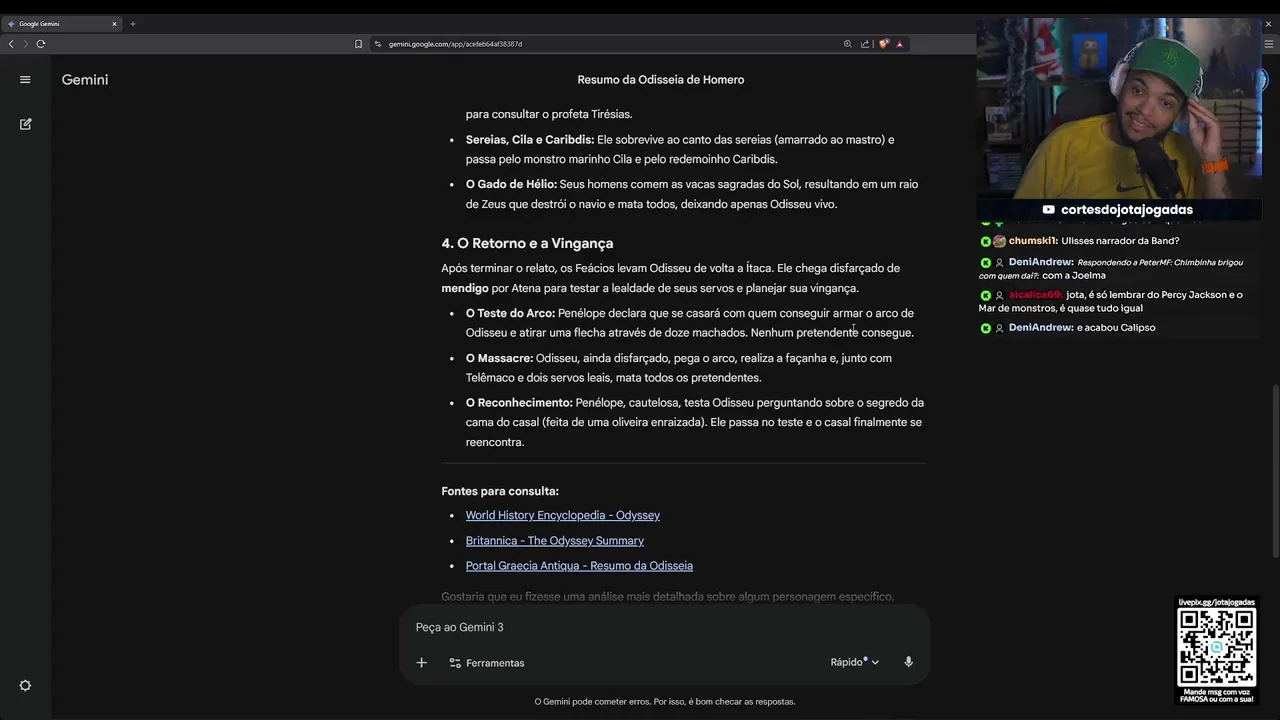
Task: Open Gemini settings gear in the sidebar
Action: (25, 686)
